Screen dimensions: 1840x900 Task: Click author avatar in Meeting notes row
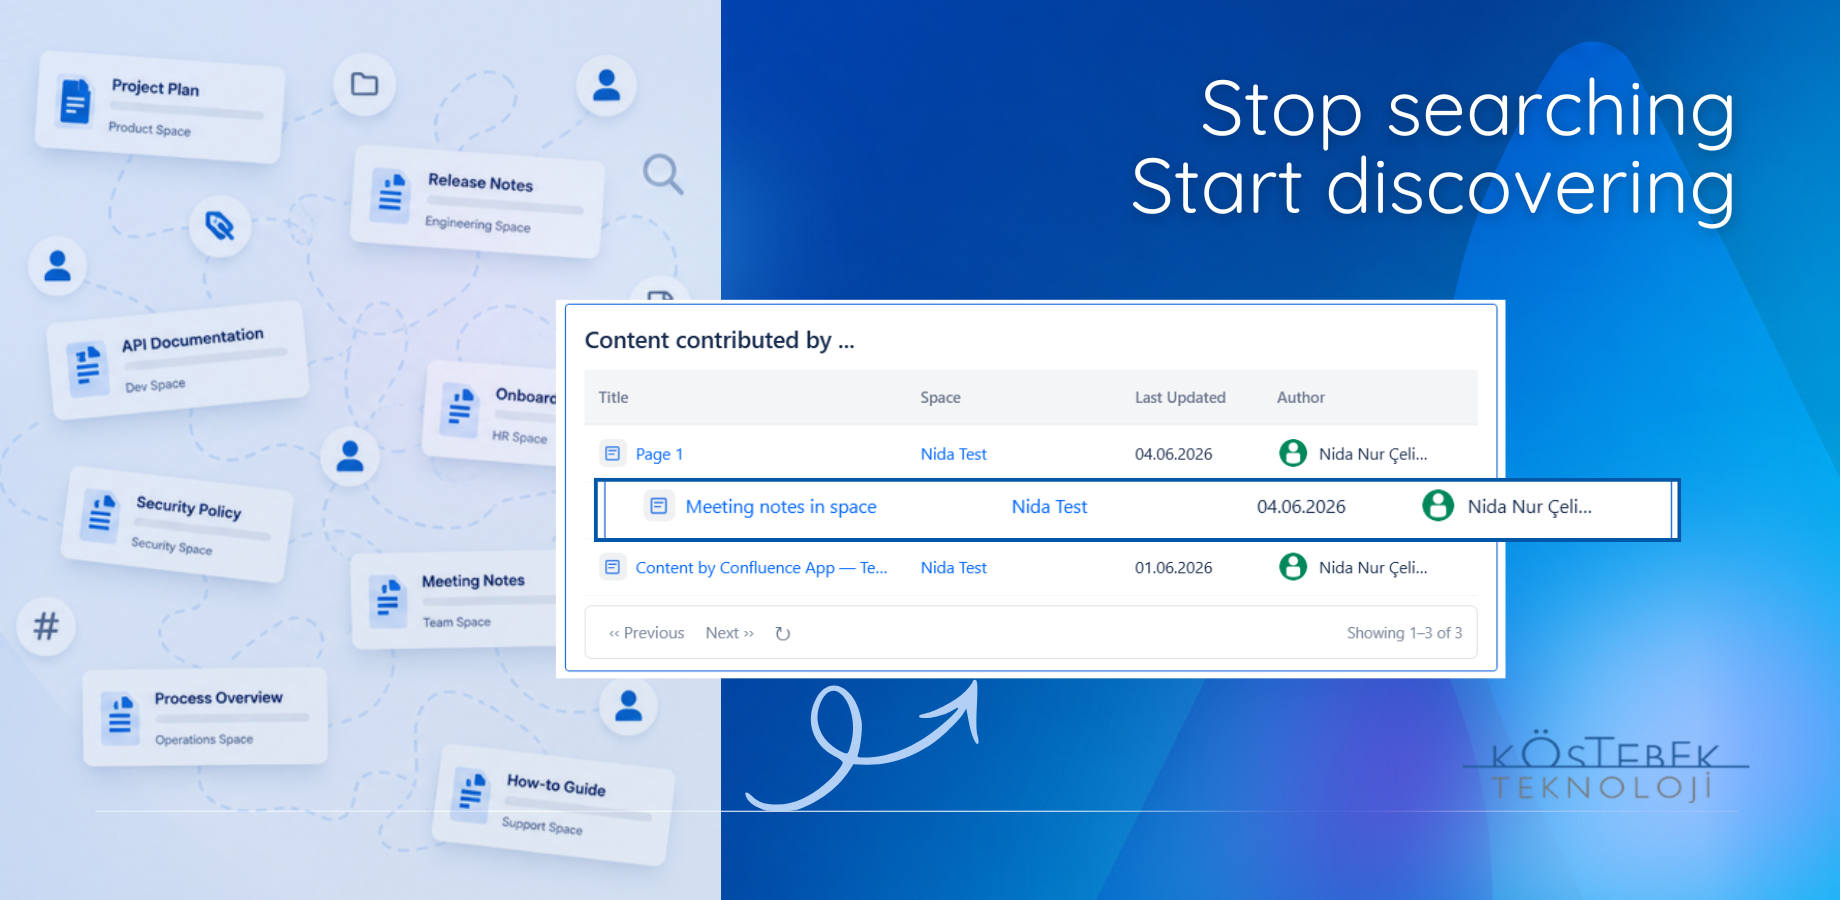[x=1438, y=505]
